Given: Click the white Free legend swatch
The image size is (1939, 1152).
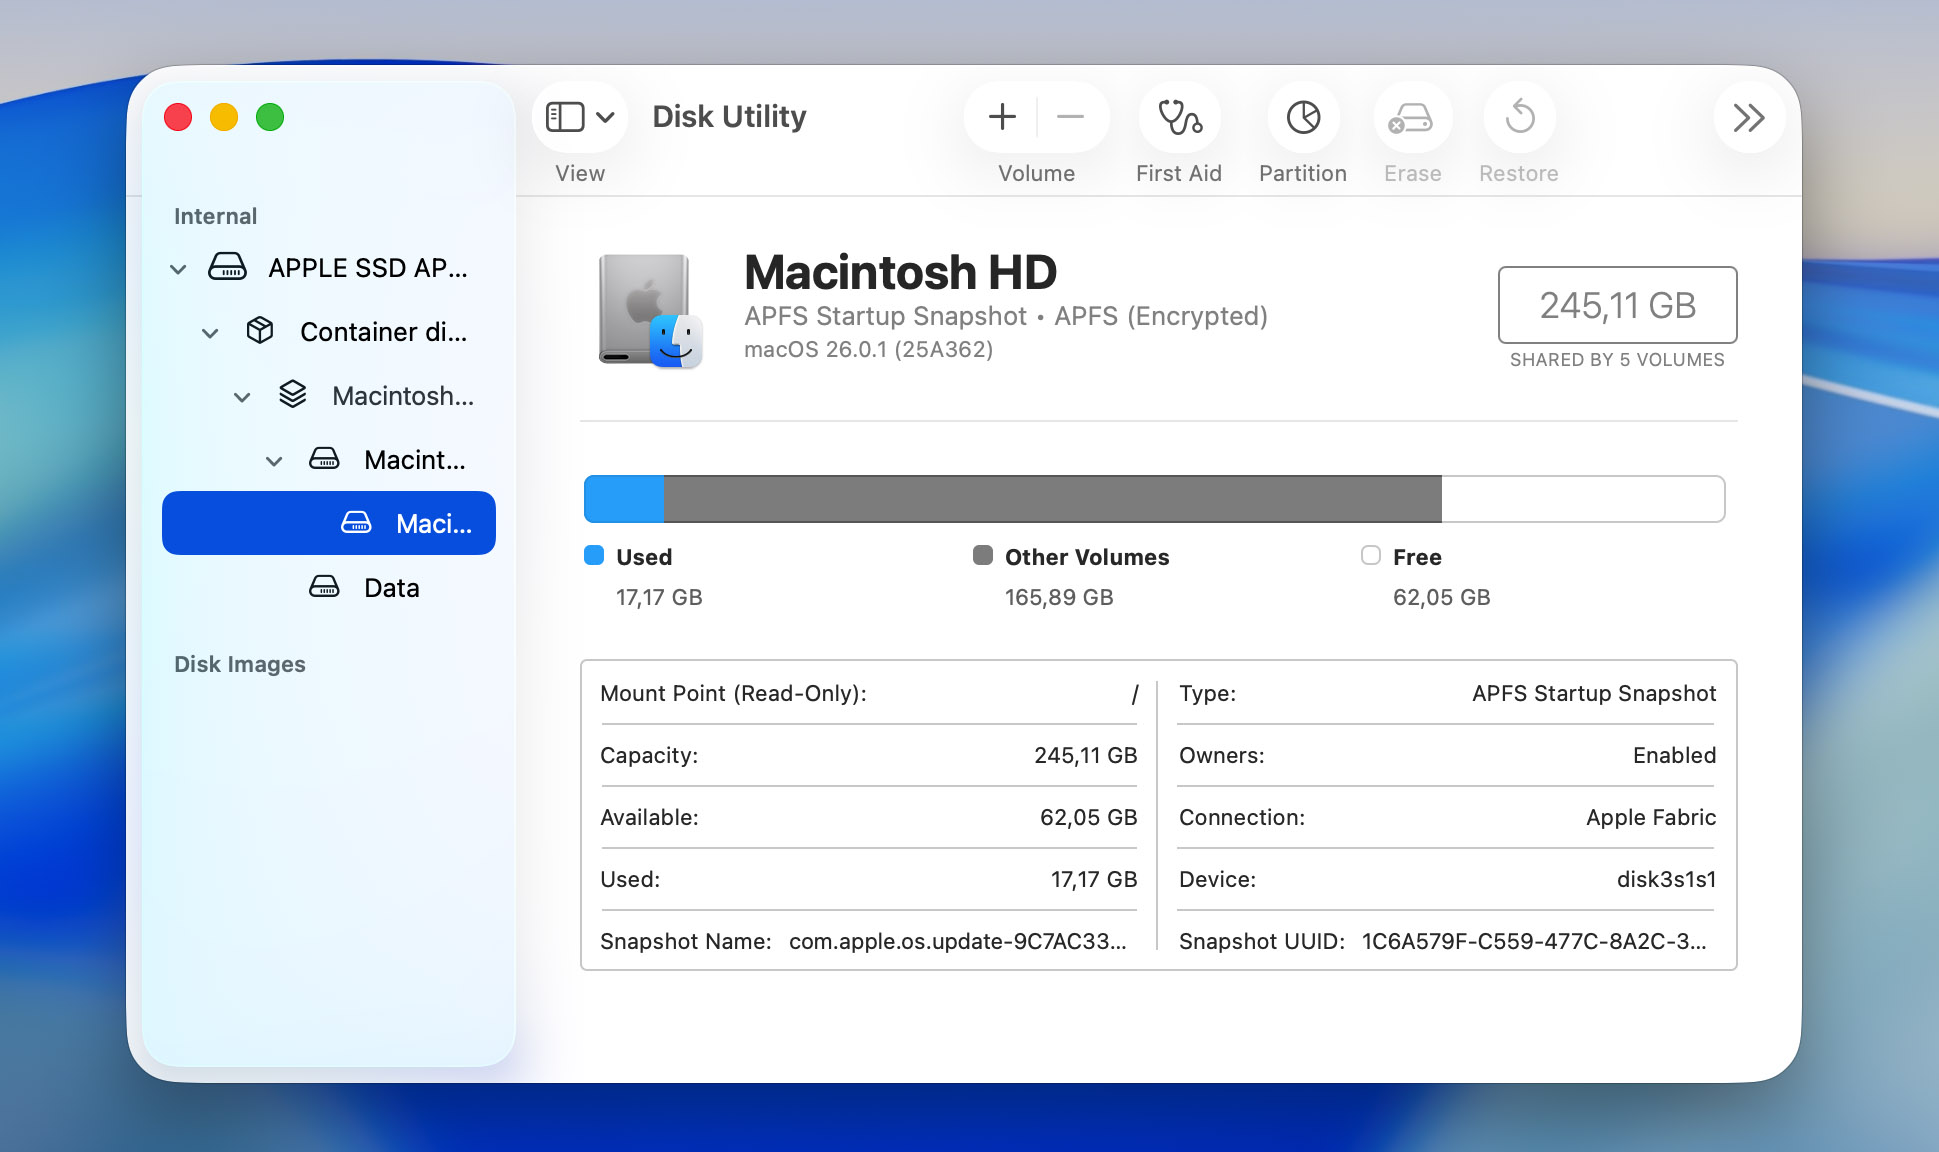Looking at the screenshot, I should click(x=1371, y=555).
